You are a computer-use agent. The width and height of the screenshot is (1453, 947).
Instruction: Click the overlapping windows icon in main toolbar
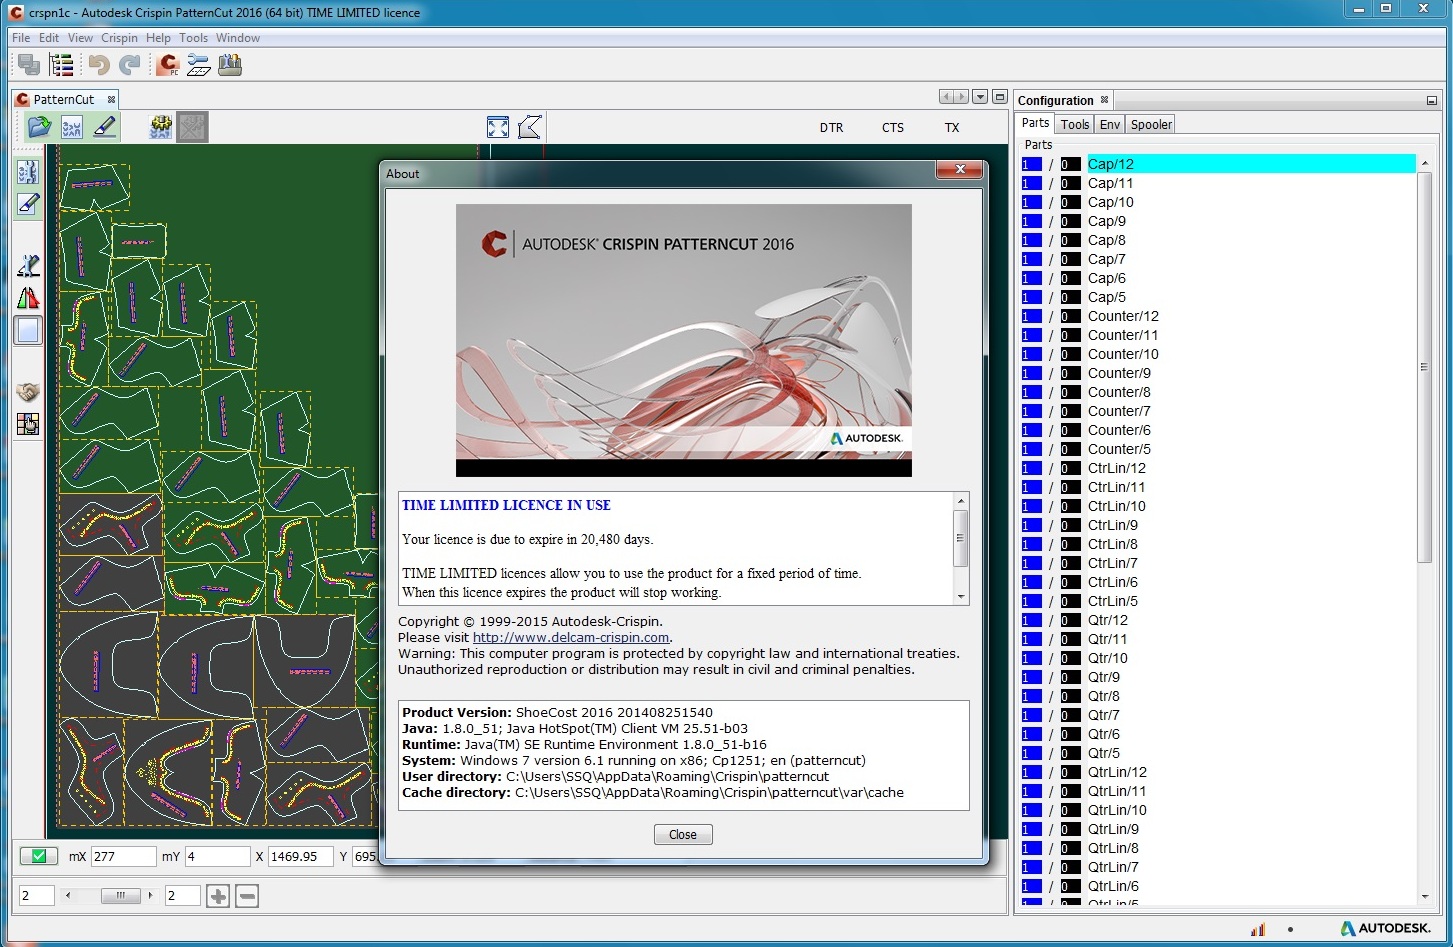tap(29, 65)
